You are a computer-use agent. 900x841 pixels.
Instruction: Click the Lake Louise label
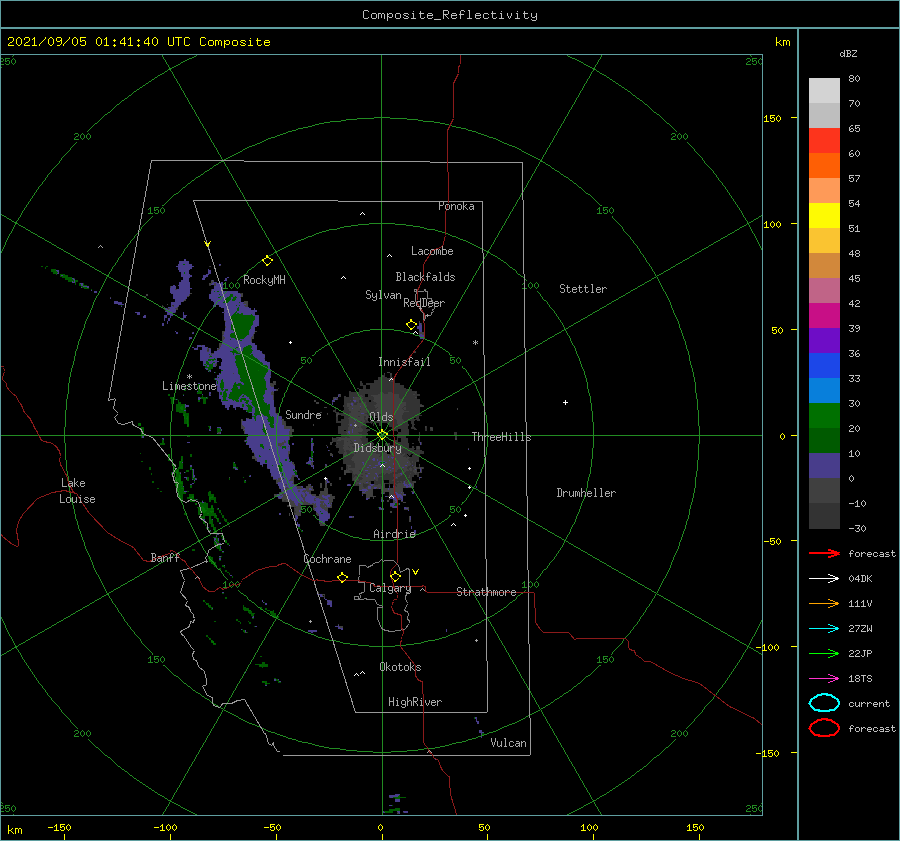click(77, 491)
